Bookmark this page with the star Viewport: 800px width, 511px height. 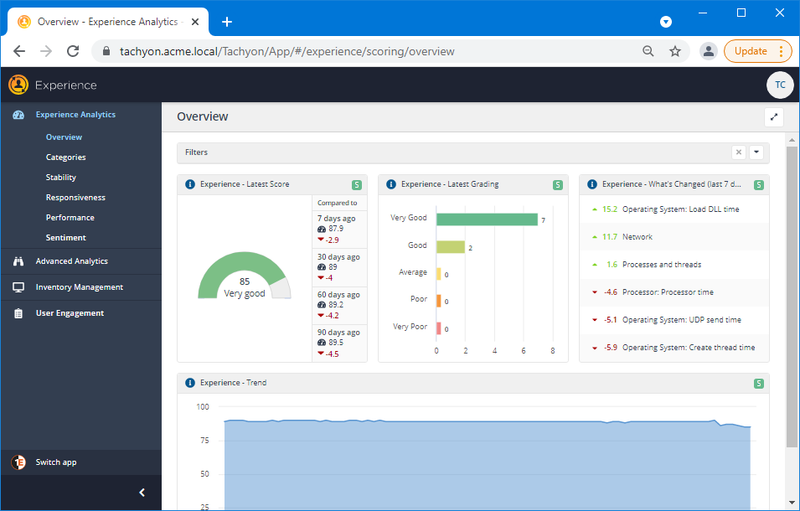[x=675, y=51]
